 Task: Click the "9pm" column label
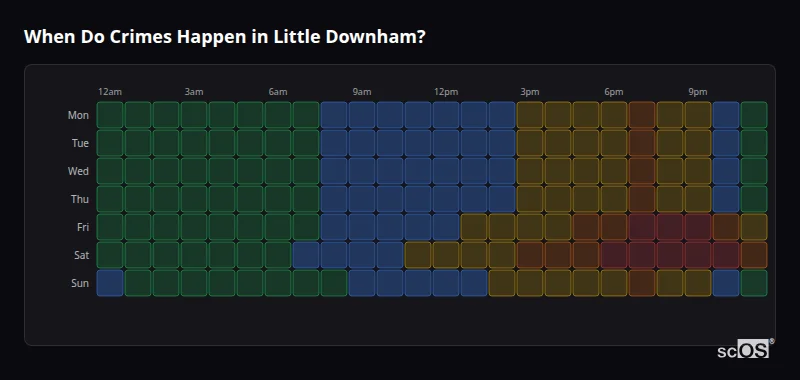697,92
